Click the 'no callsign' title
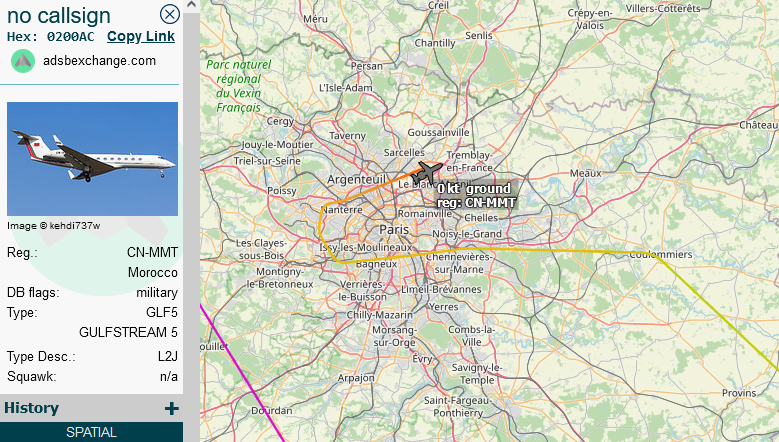This screenshot has height=442, width=779. point(59,15)
